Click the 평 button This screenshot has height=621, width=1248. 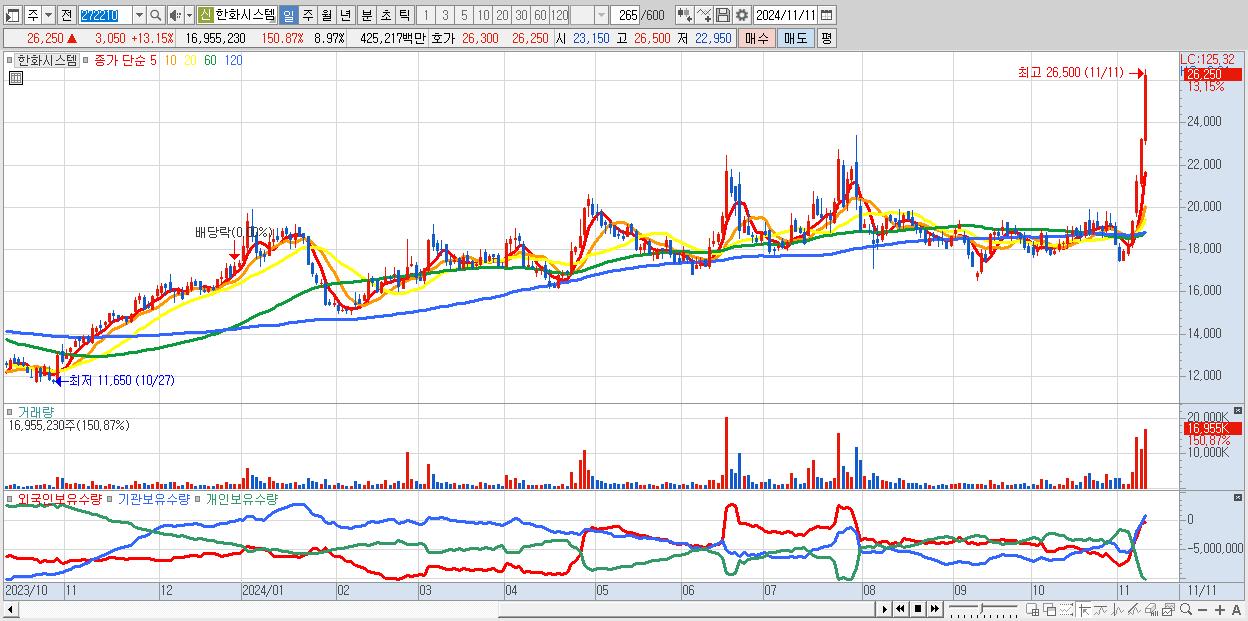tap(826, 38)
